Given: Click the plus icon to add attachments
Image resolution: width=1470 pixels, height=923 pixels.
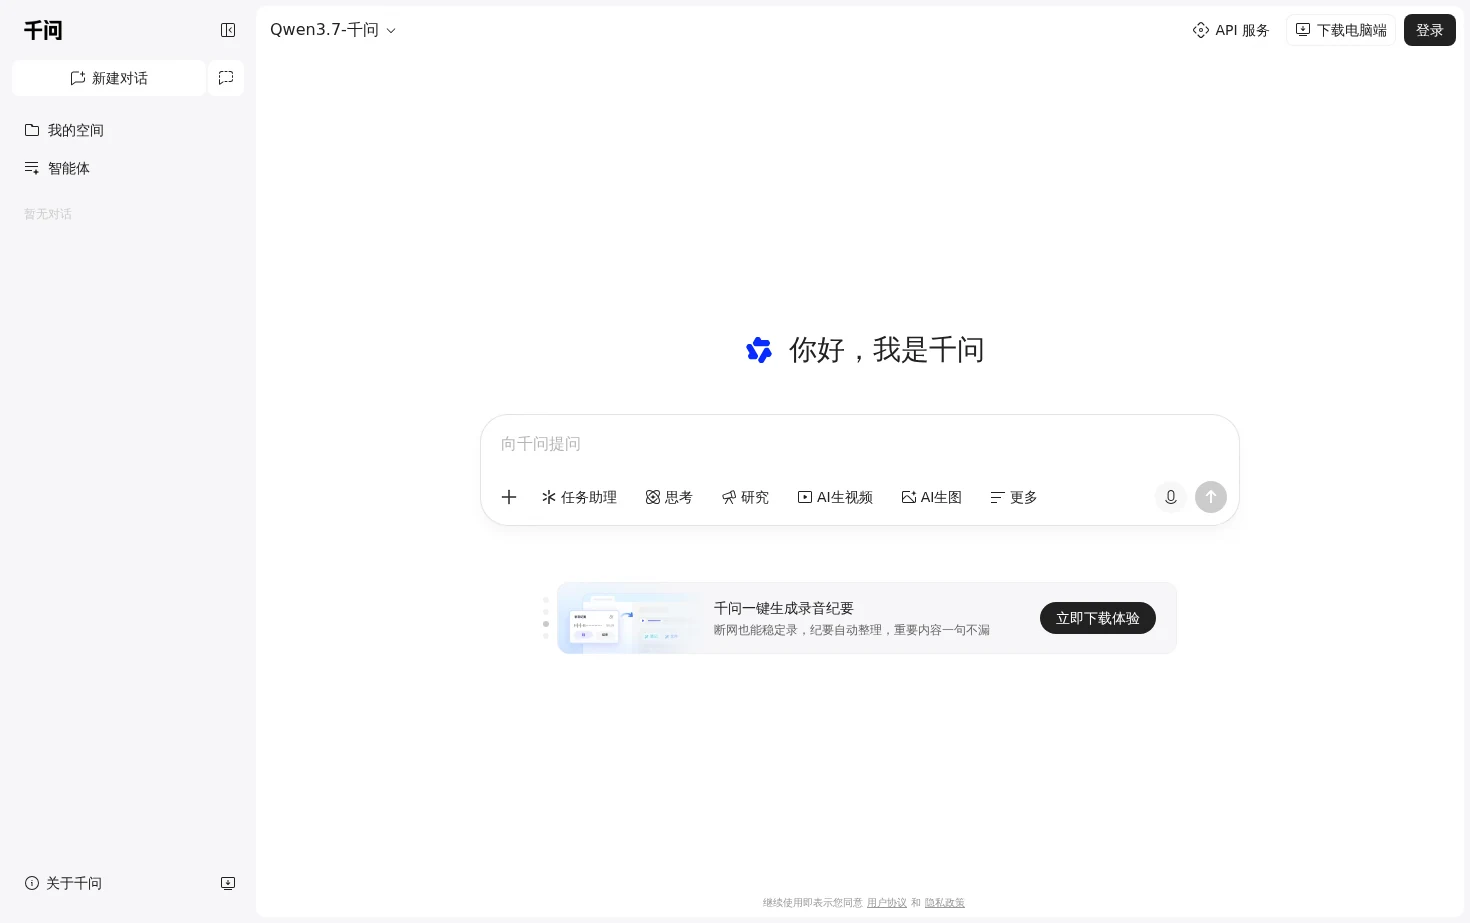Looking at the screenshot, I should (x=509, y=497).
